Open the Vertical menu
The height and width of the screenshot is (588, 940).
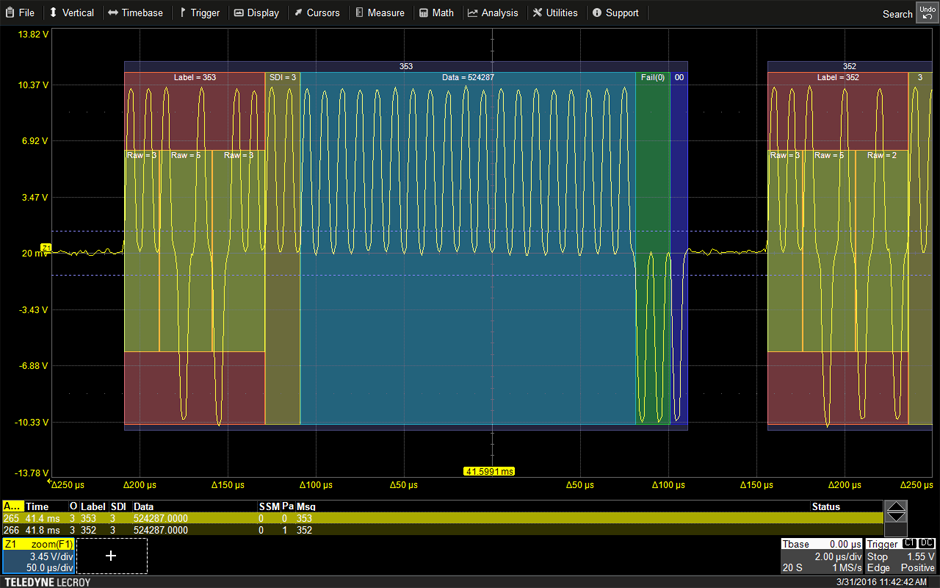pyautogui.click(x=71, y=13)
